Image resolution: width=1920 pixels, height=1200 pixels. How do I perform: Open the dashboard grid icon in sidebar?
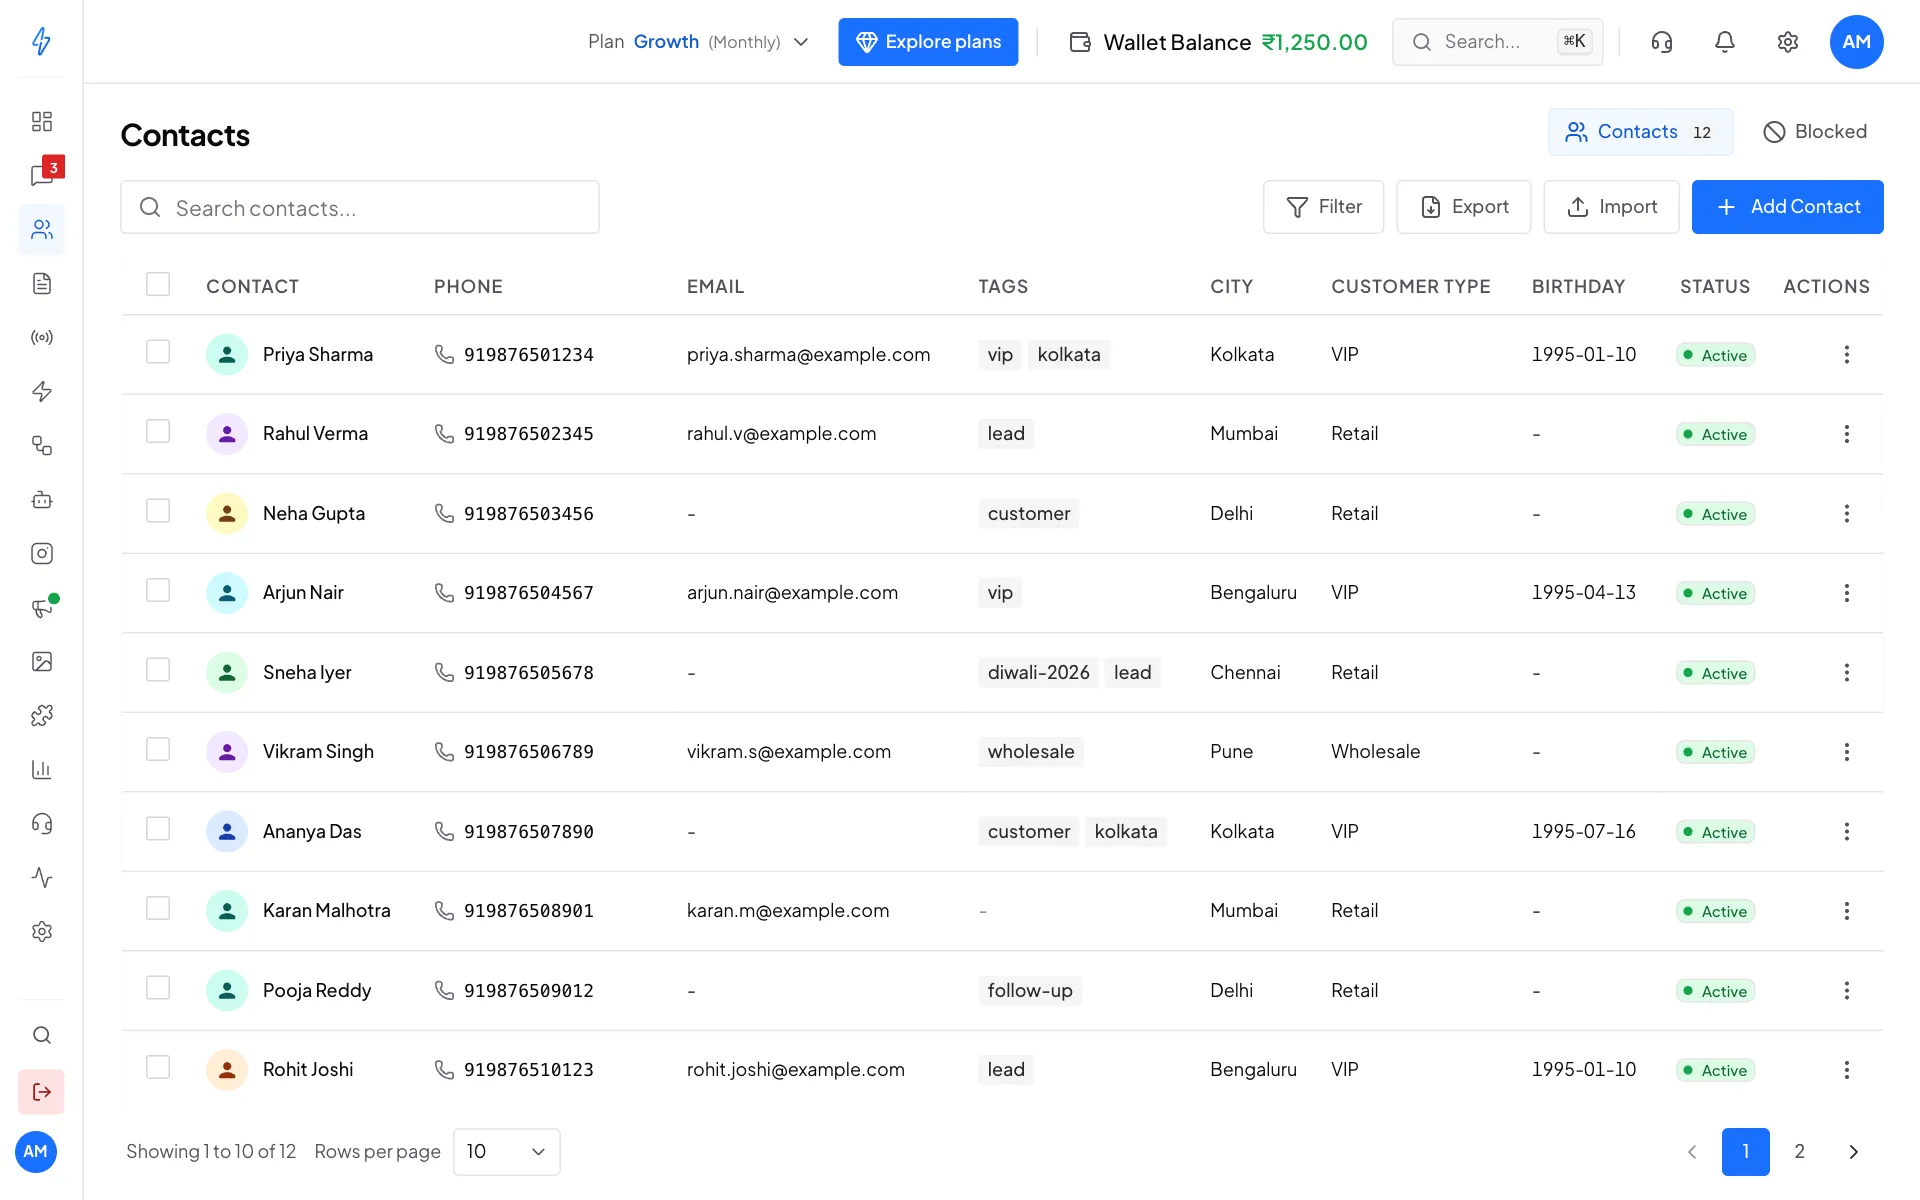pyautogui.click(x=41, y=121)
